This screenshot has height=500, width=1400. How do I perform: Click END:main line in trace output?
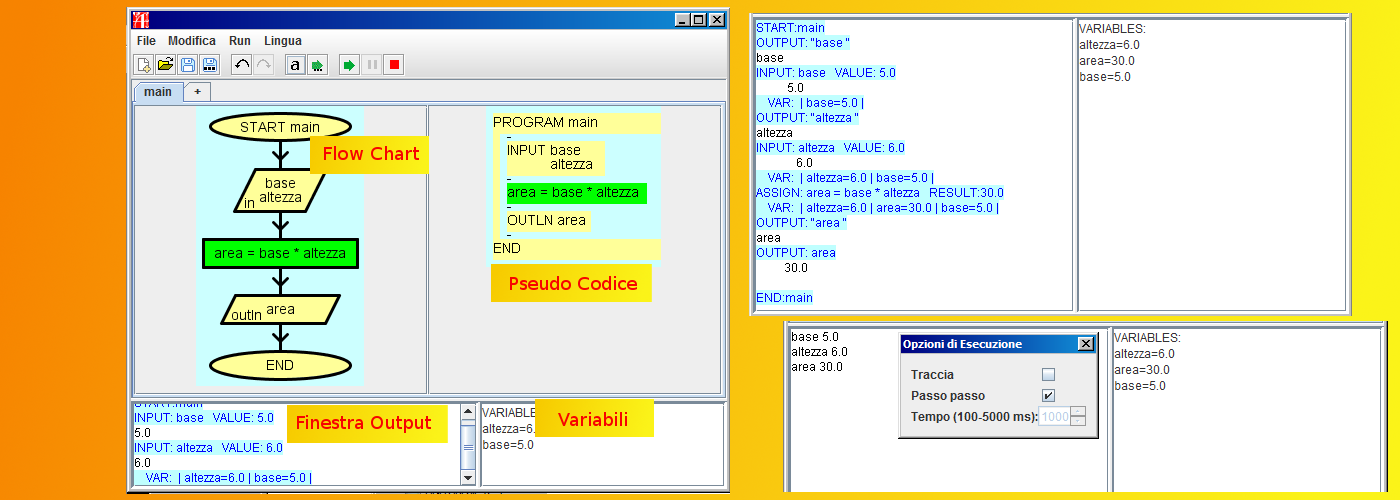click(785, 298)
